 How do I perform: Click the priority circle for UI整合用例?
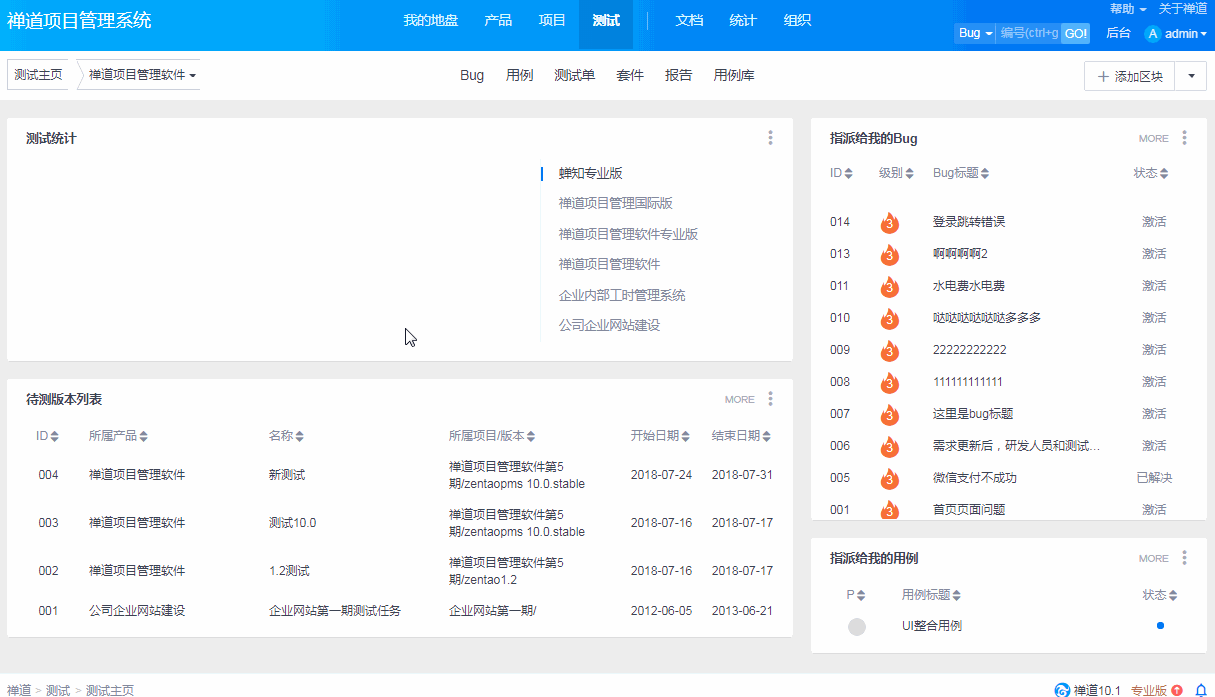tap(857, 627)
